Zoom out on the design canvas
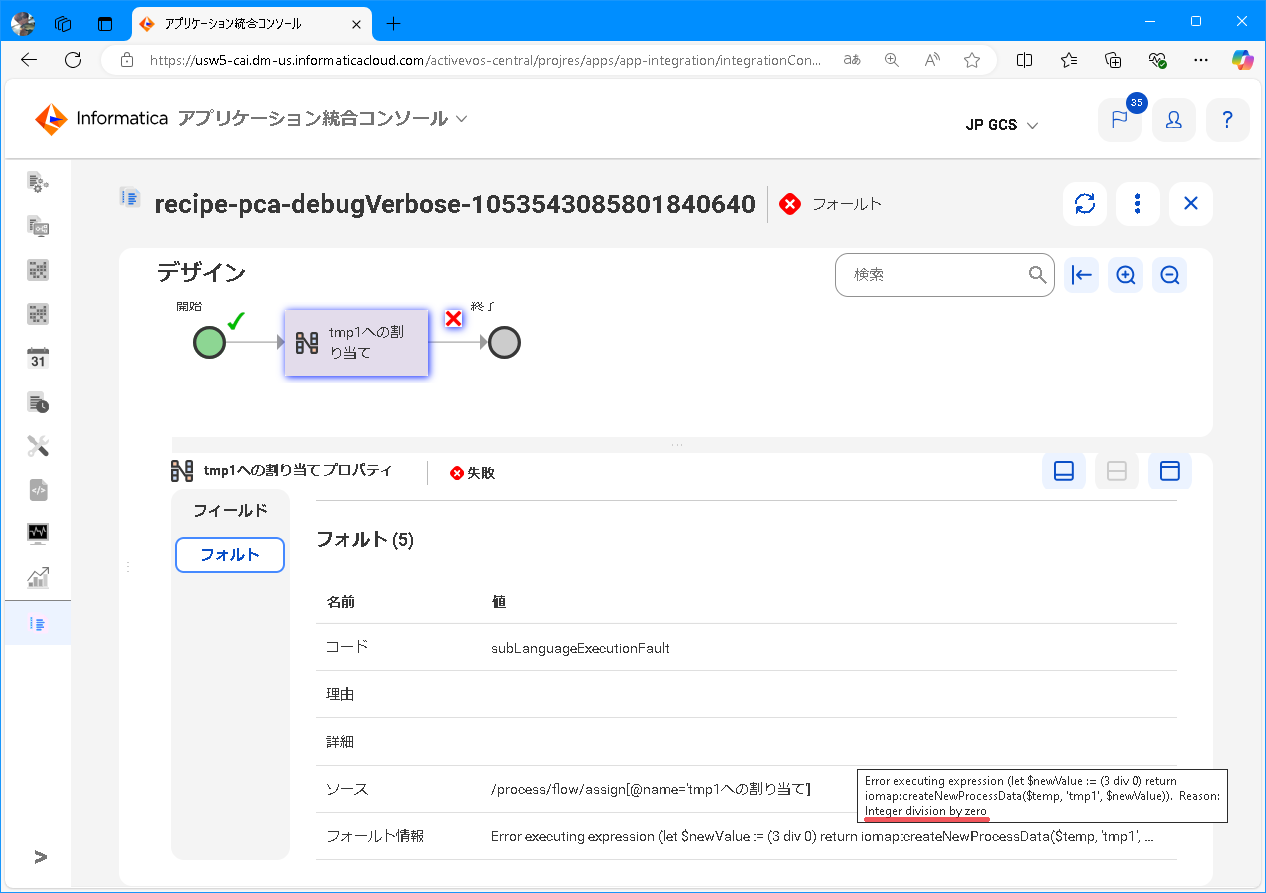This screenshot has height=893, width=1266. point(1170,275)
